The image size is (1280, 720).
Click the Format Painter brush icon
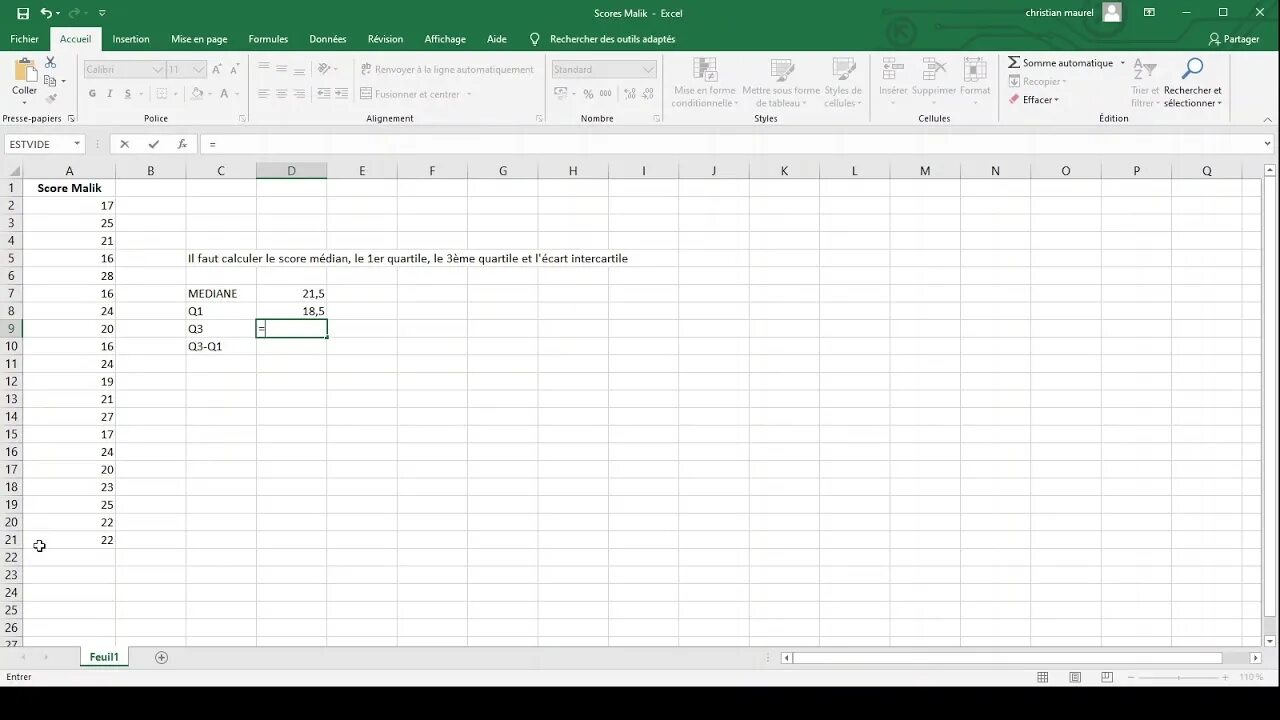(50, 98)
